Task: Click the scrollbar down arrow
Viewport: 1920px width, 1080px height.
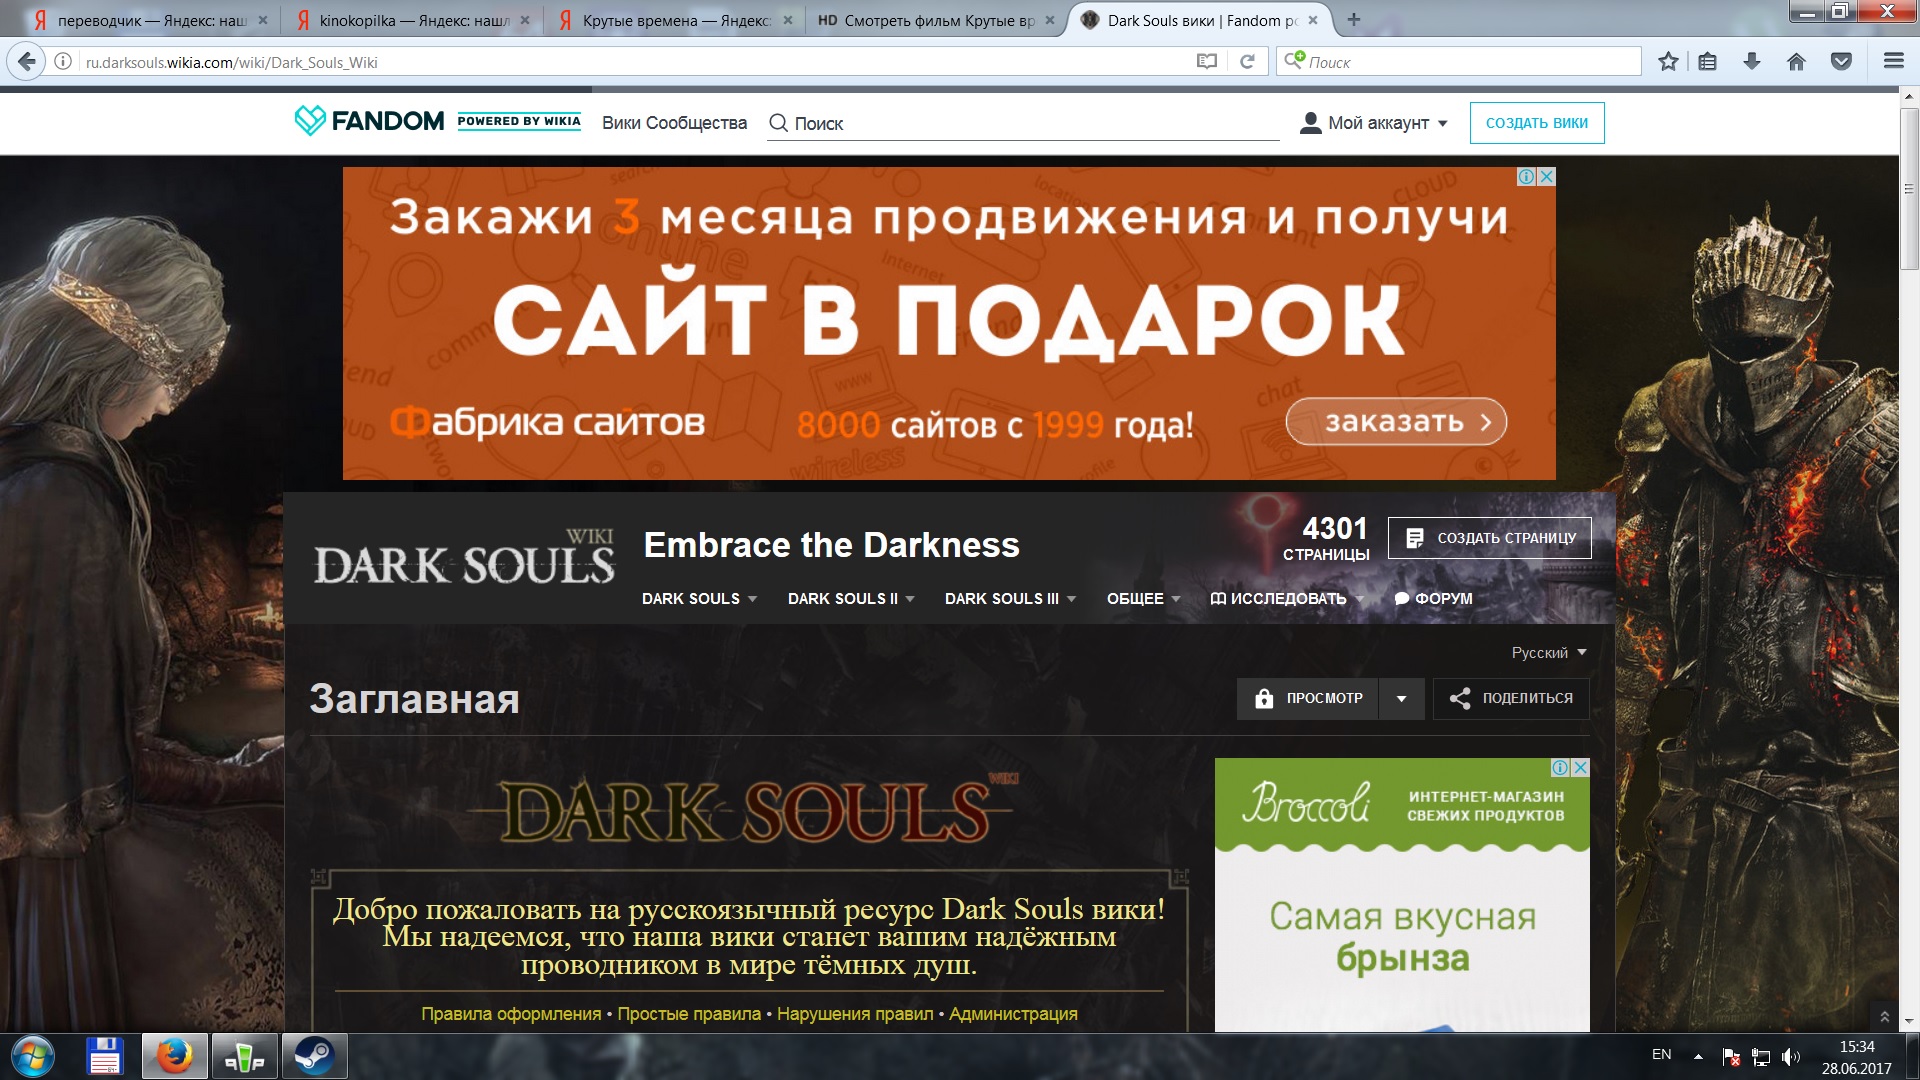Action: [1909, 1021]
